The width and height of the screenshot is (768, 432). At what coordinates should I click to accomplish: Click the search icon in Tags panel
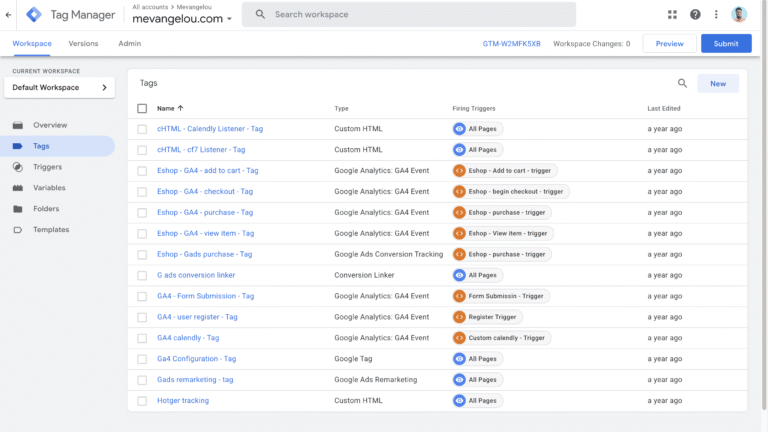[682, 84]
